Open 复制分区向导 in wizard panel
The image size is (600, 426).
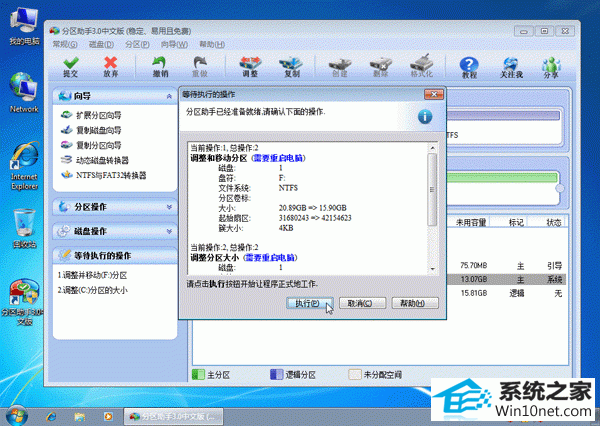click(x=91, y=145)
